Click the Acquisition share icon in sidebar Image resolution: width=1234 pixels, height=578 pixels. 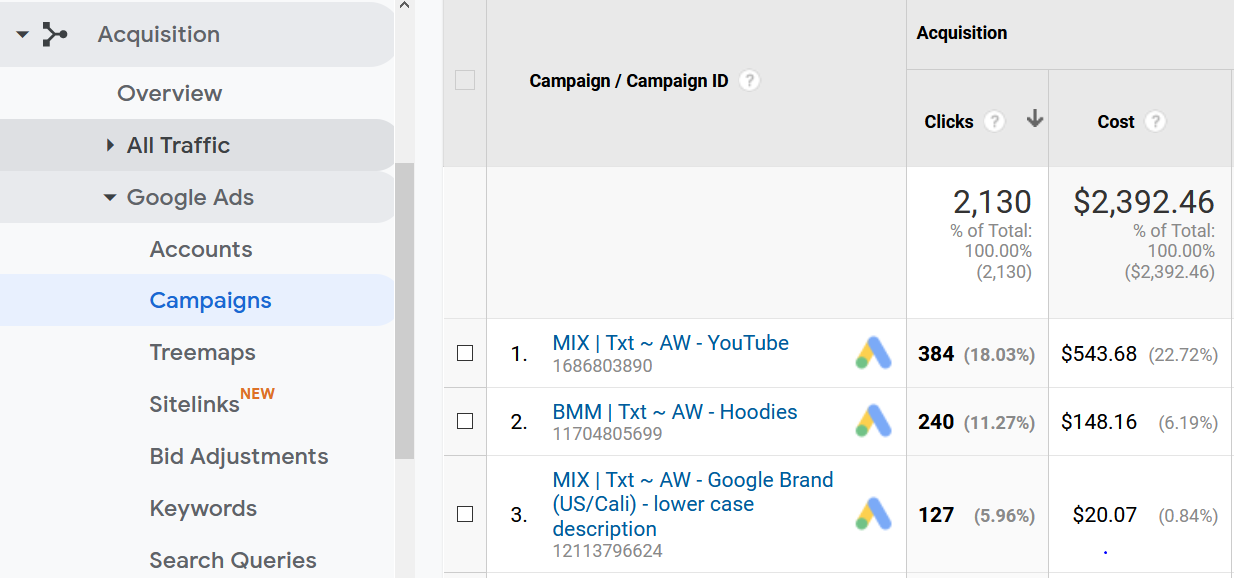pyautogui.click(x=54, y=33)
